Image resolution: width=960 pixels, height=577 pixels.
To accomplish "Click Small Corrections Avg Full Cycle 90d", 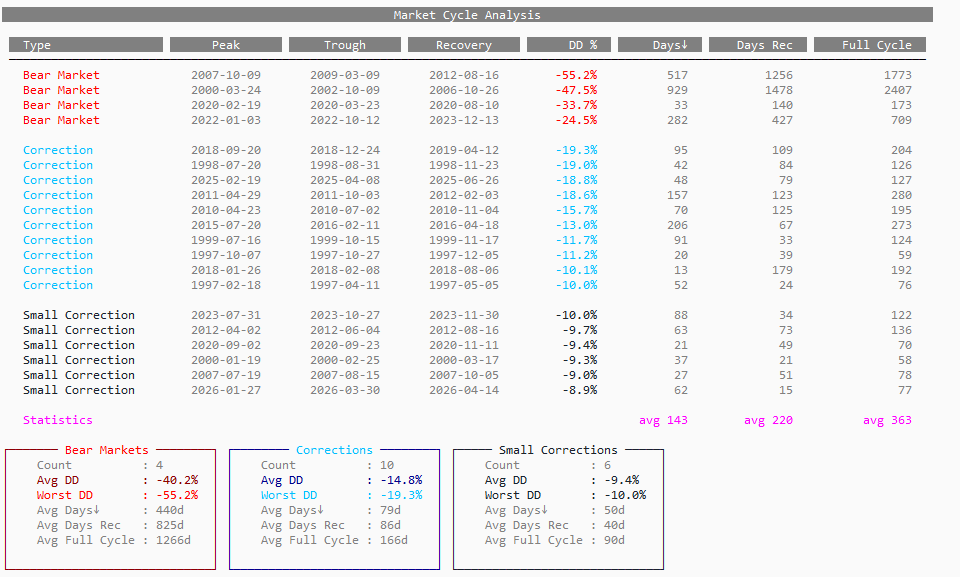I will [614, 540].
